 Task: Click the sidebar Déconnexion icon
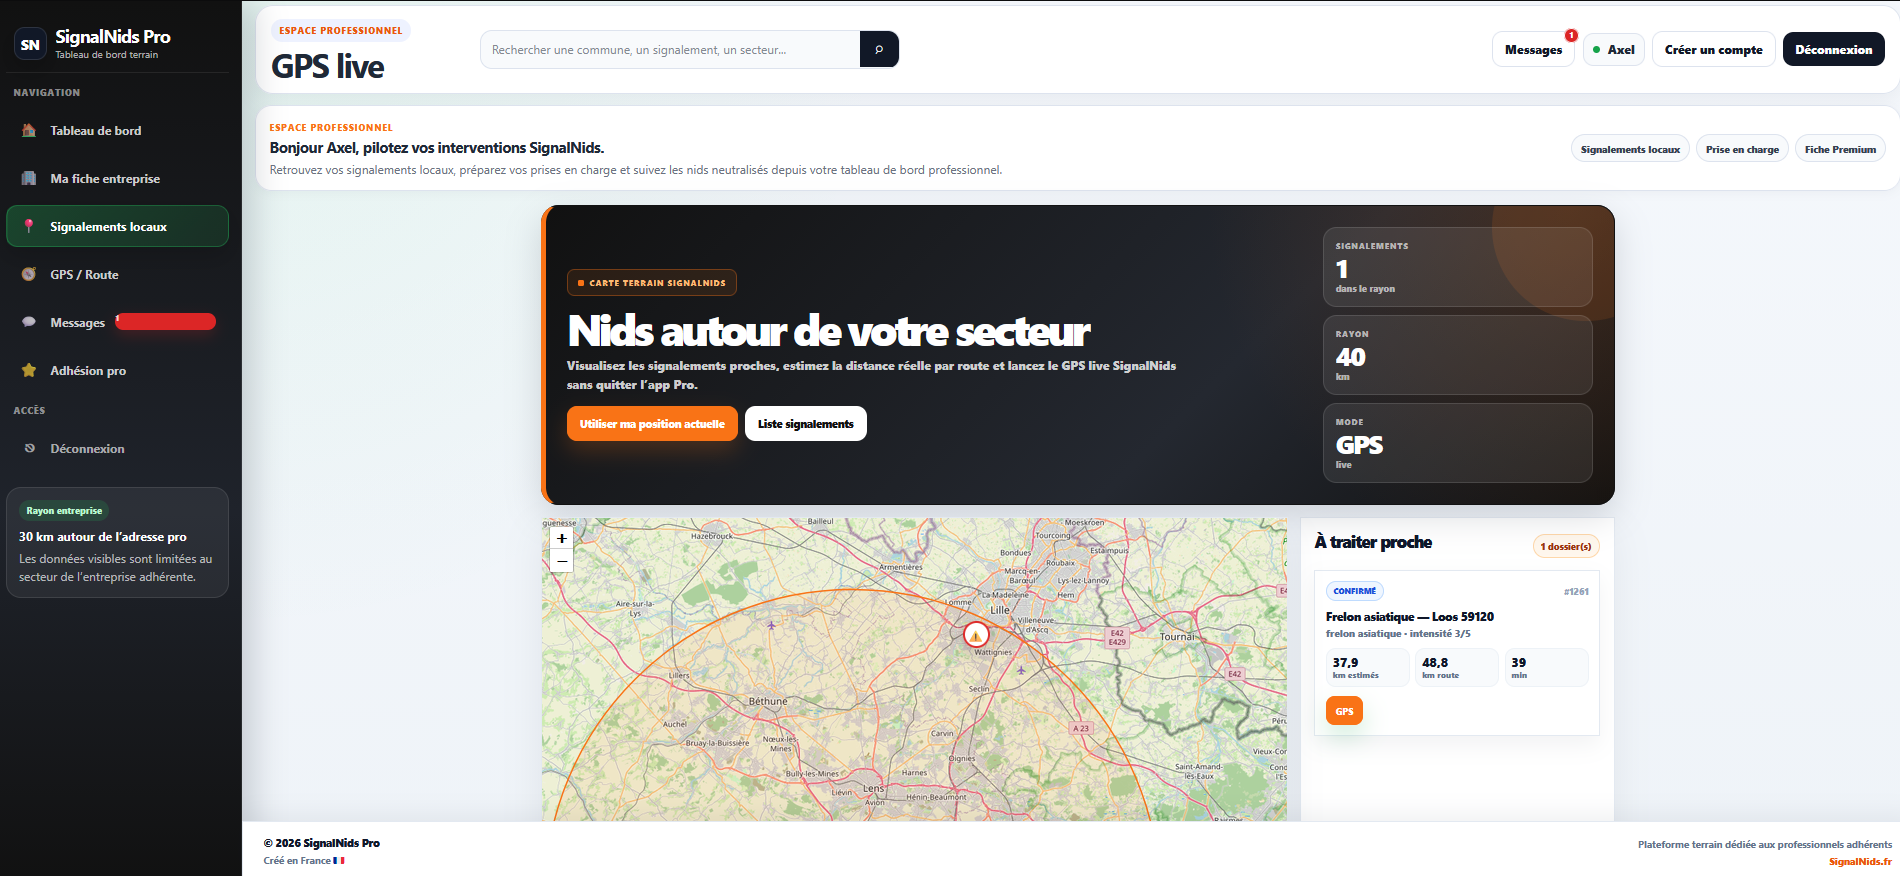click(x=30, y=448)
